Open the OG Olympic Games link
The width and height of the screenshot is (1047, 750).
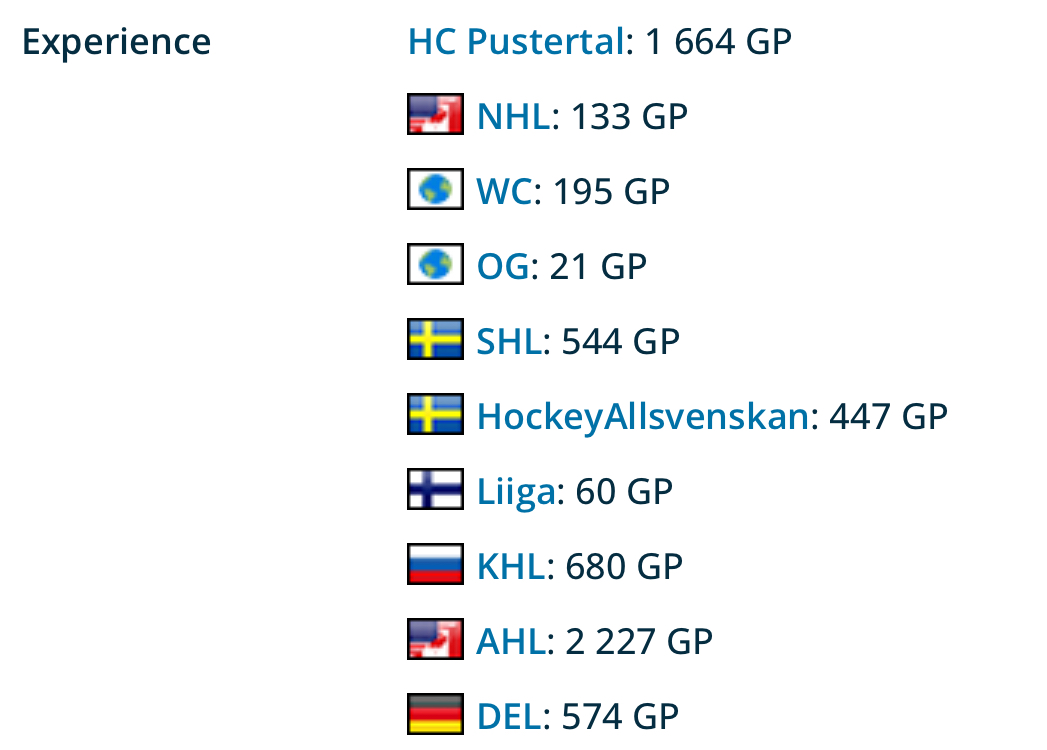pos(503,266)
